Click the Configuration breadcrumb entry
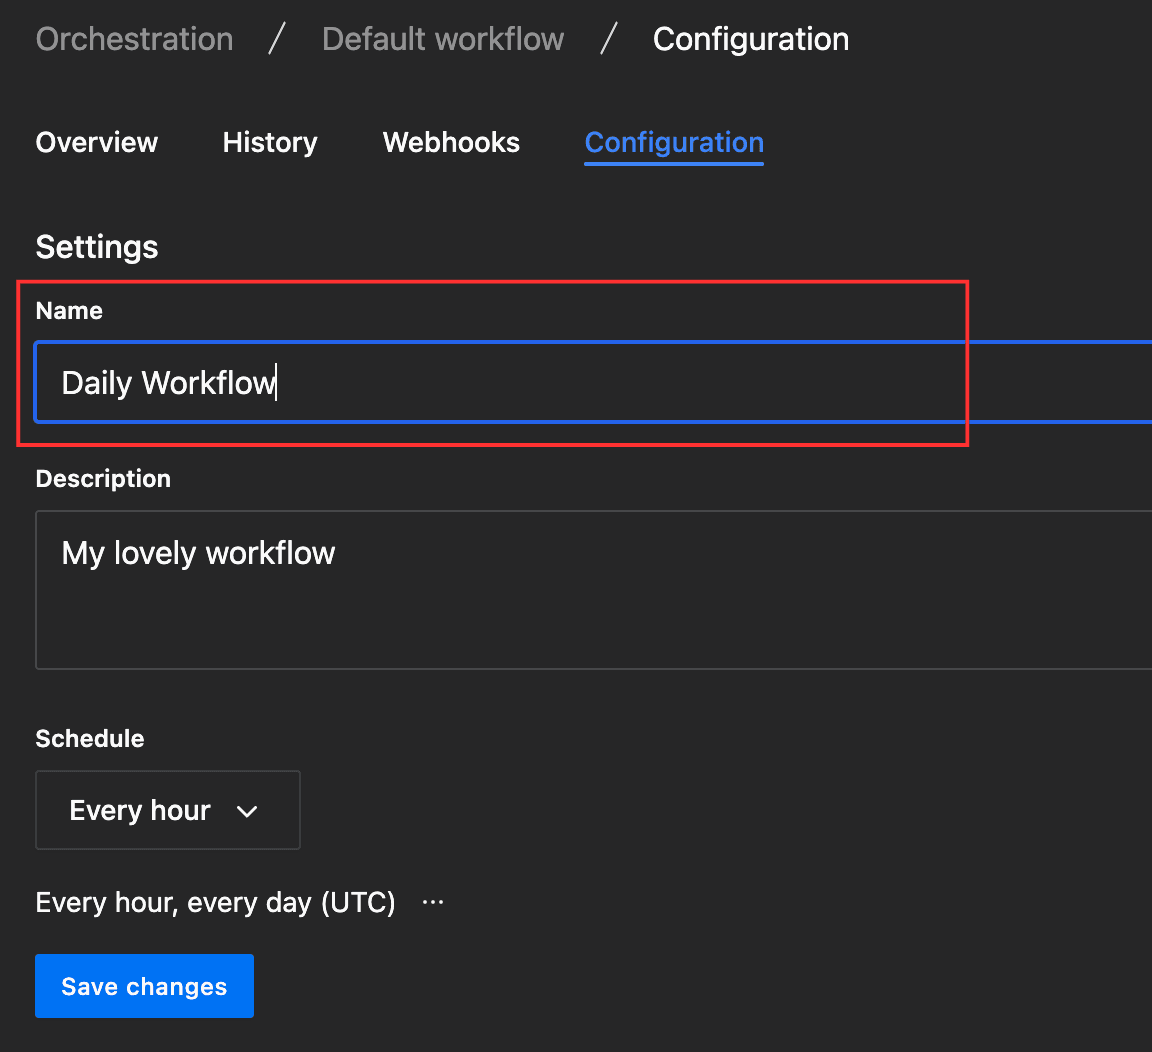The width and height of the screenshot is (1152, 1052). click(x=750, y=39)
